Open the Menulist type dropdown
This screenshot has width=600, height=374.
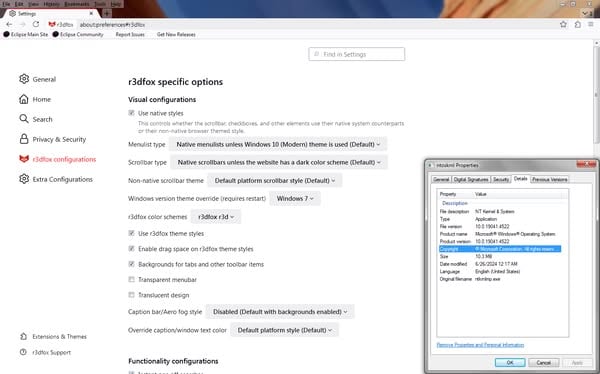[x=278, y=144]
